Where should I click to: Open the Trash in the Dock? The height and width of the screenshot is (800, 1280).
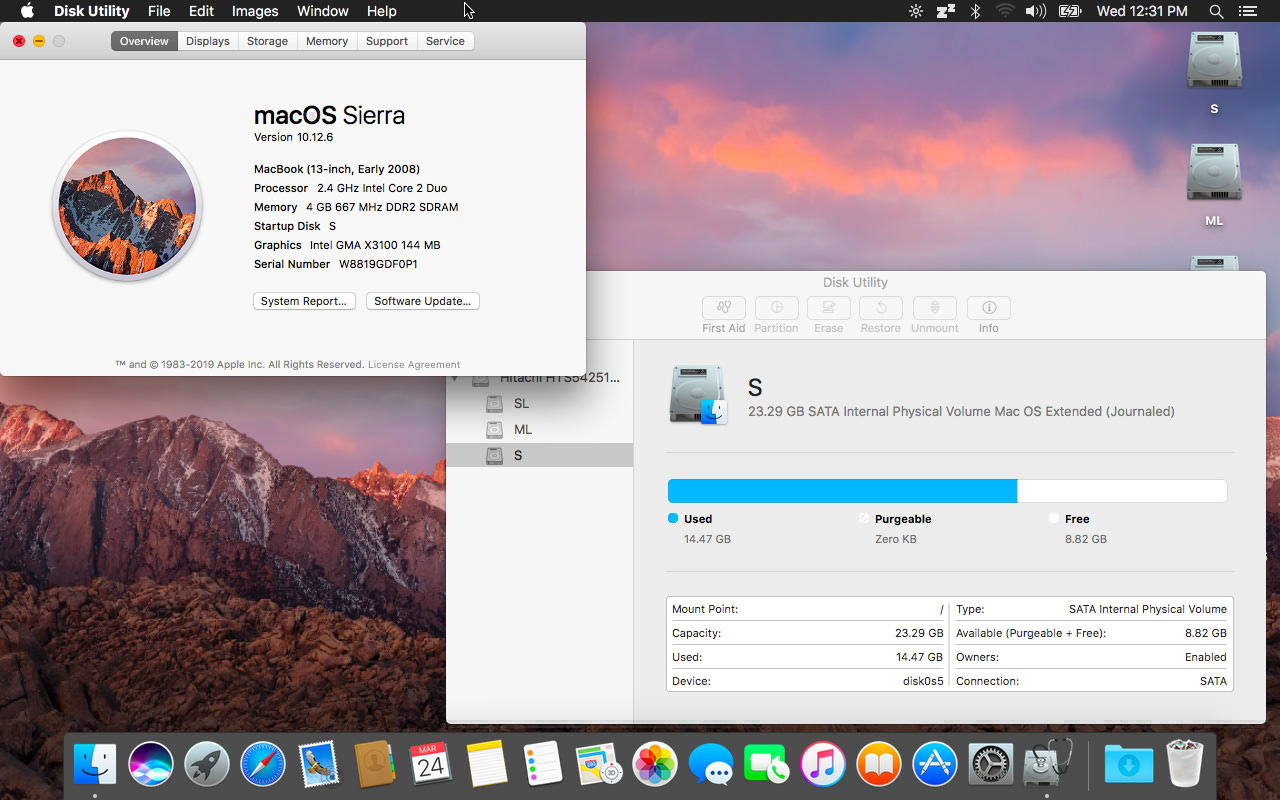point(1184,764)
